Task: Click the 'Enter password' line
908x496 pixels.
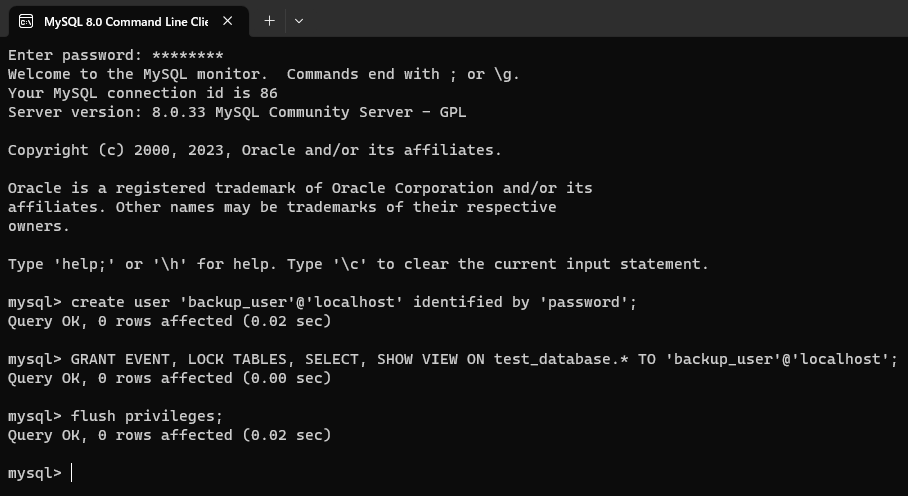Action: pos(116,56)
